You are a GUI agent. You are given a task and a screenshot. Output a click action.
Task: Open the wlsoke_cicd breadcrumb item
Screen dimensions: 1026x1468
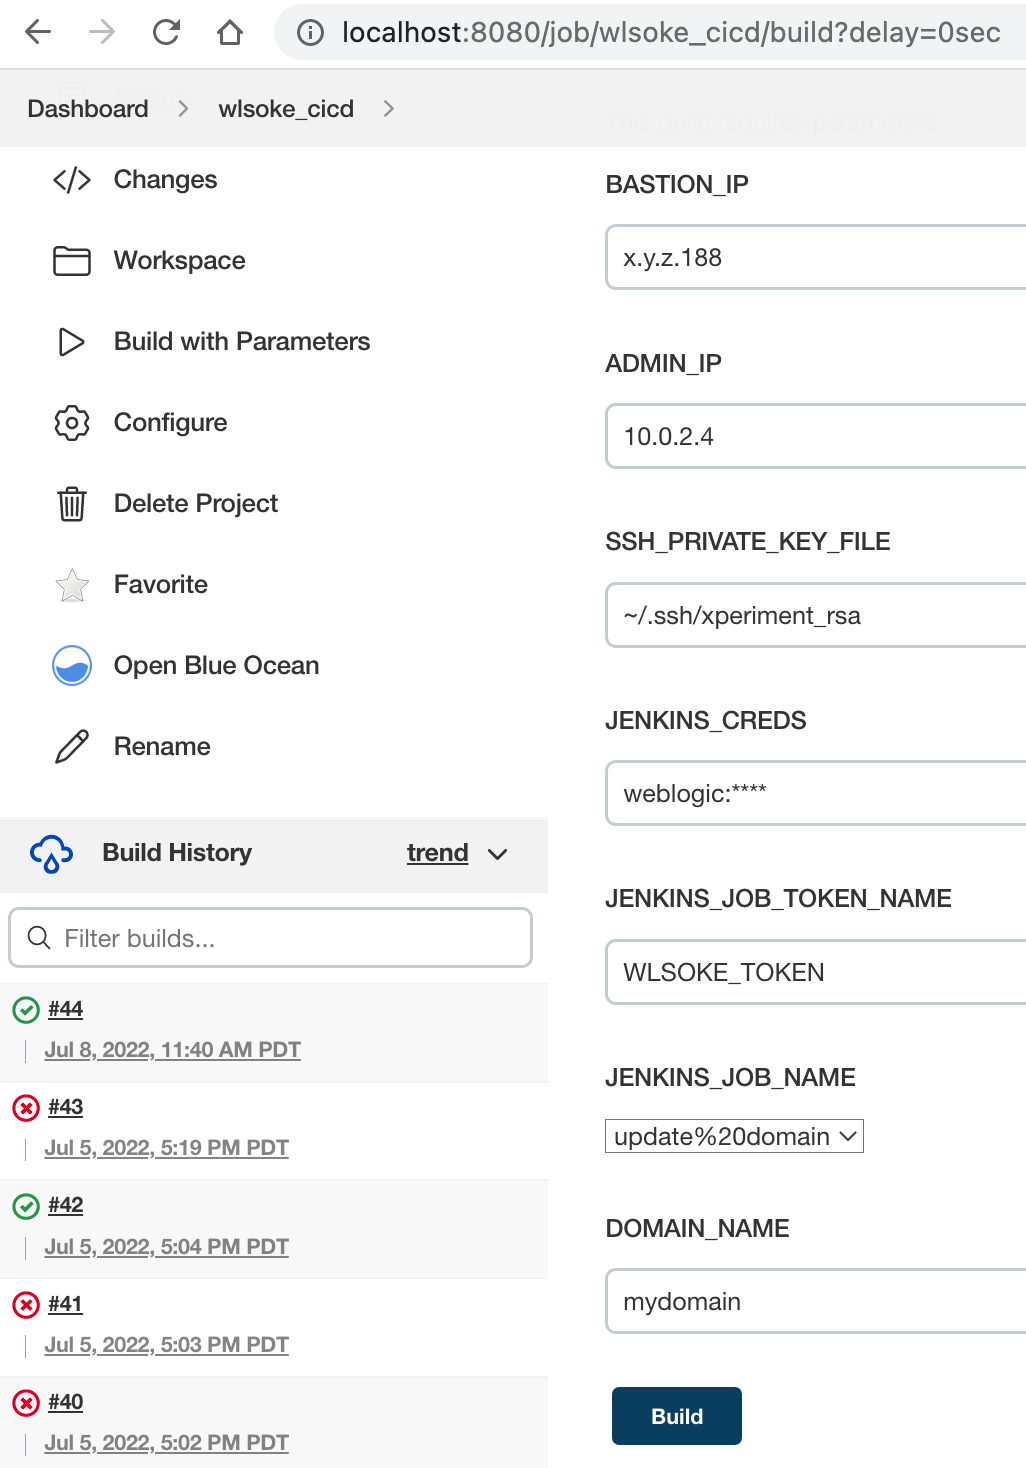[286, 109]
